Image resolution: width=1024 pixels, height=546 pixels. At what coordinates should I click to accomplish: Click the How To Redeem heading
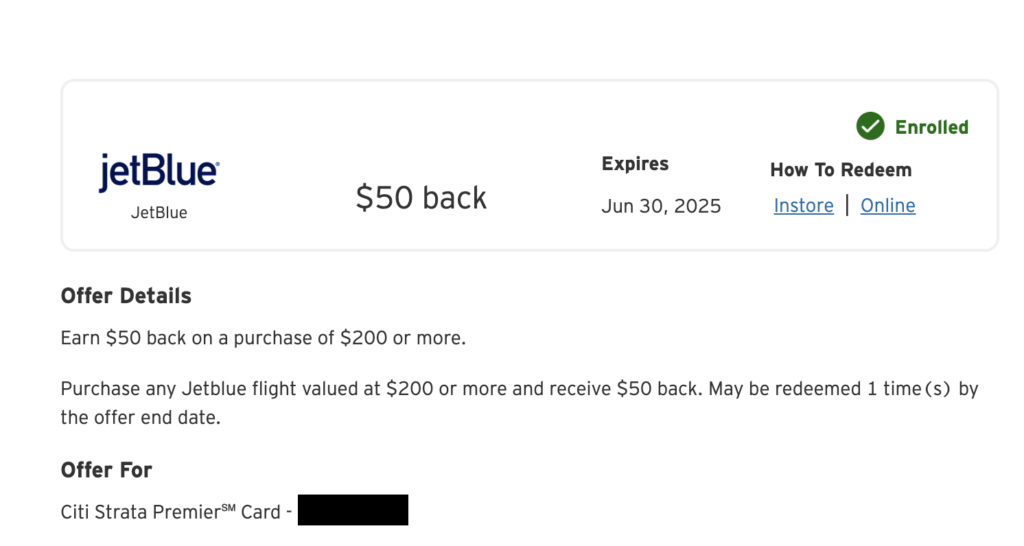(x=840, y=170)
